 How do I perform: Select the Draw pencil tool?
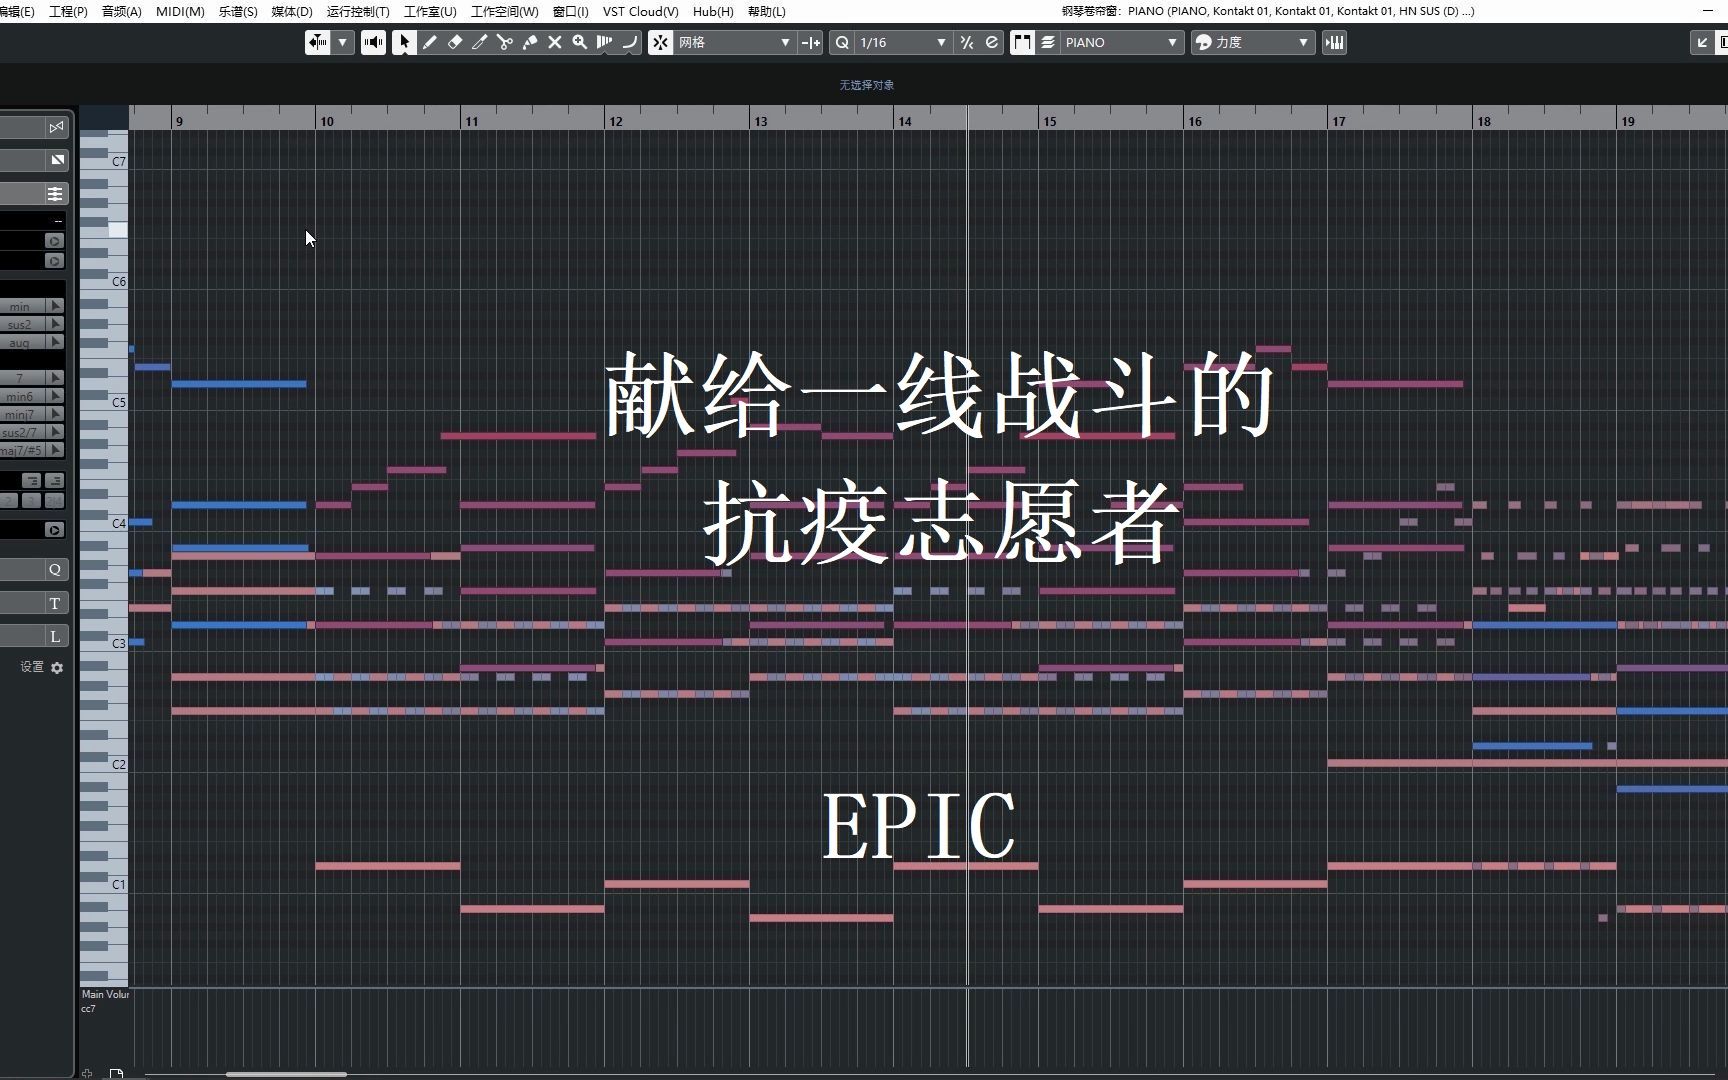pyautogui.click(x=430, y=42)
